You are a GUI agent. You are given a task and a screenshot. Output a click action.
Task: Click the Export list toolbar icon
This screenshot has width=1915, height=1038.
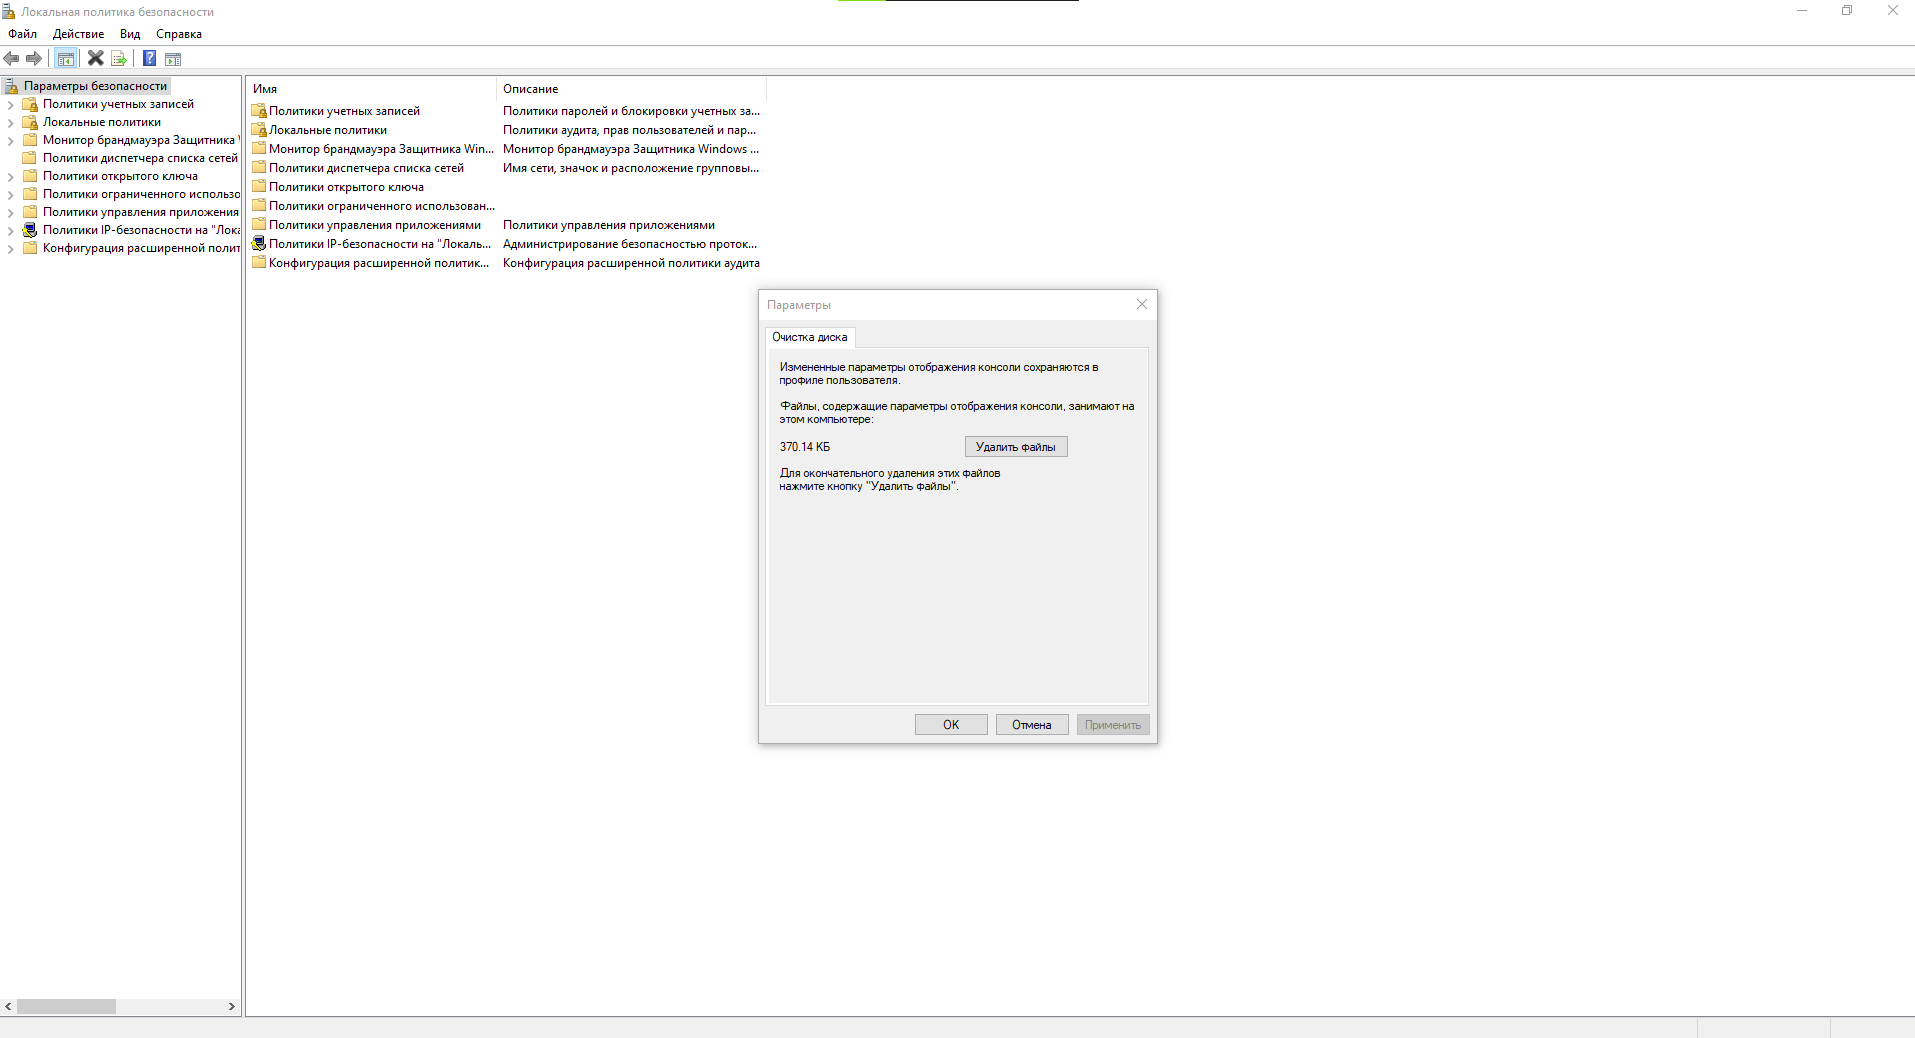[119, 59]
